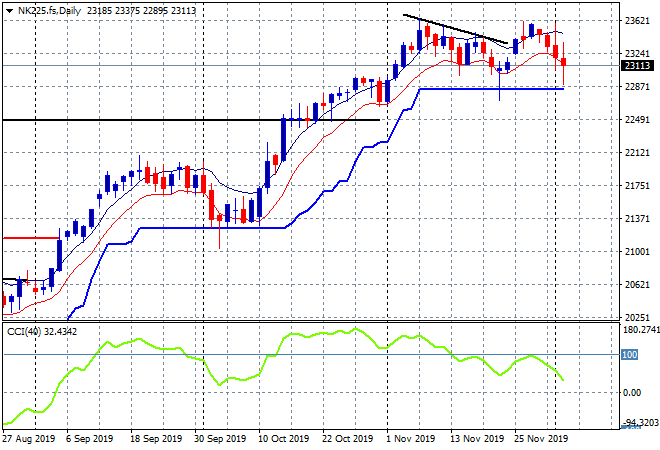
Task: Click the OHLC values 23185 23375 22895 23113
Action: [x=141, y=11]
